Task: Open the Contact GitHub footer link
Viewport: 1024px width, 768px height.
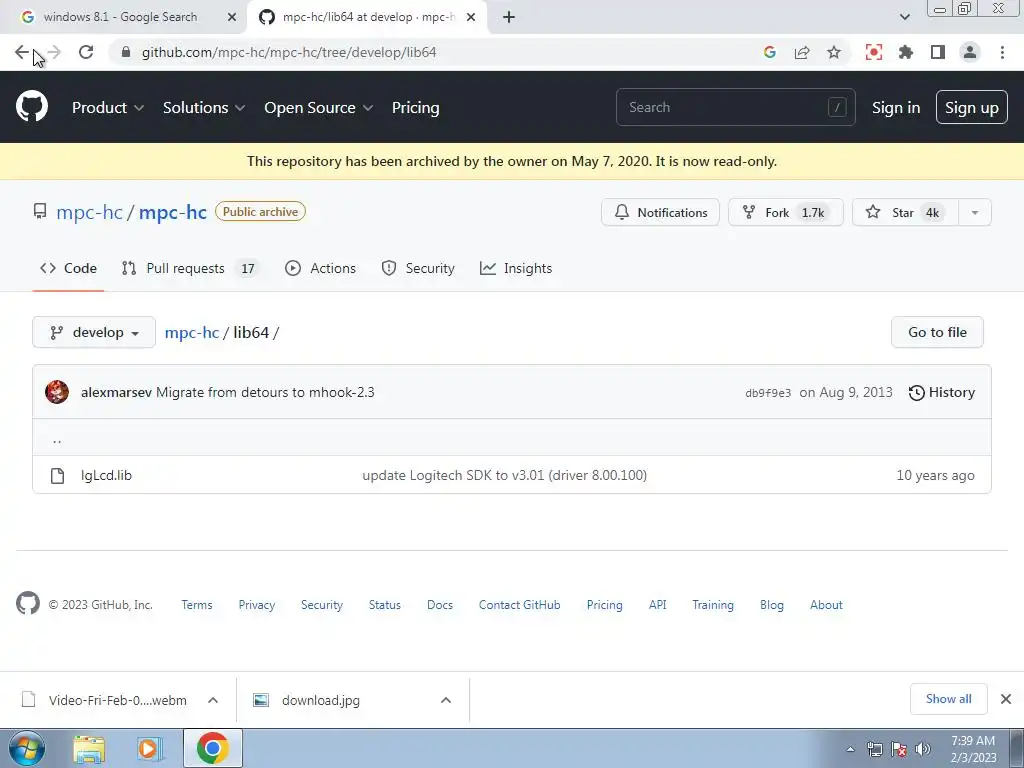Action: (x=519, y=605)
